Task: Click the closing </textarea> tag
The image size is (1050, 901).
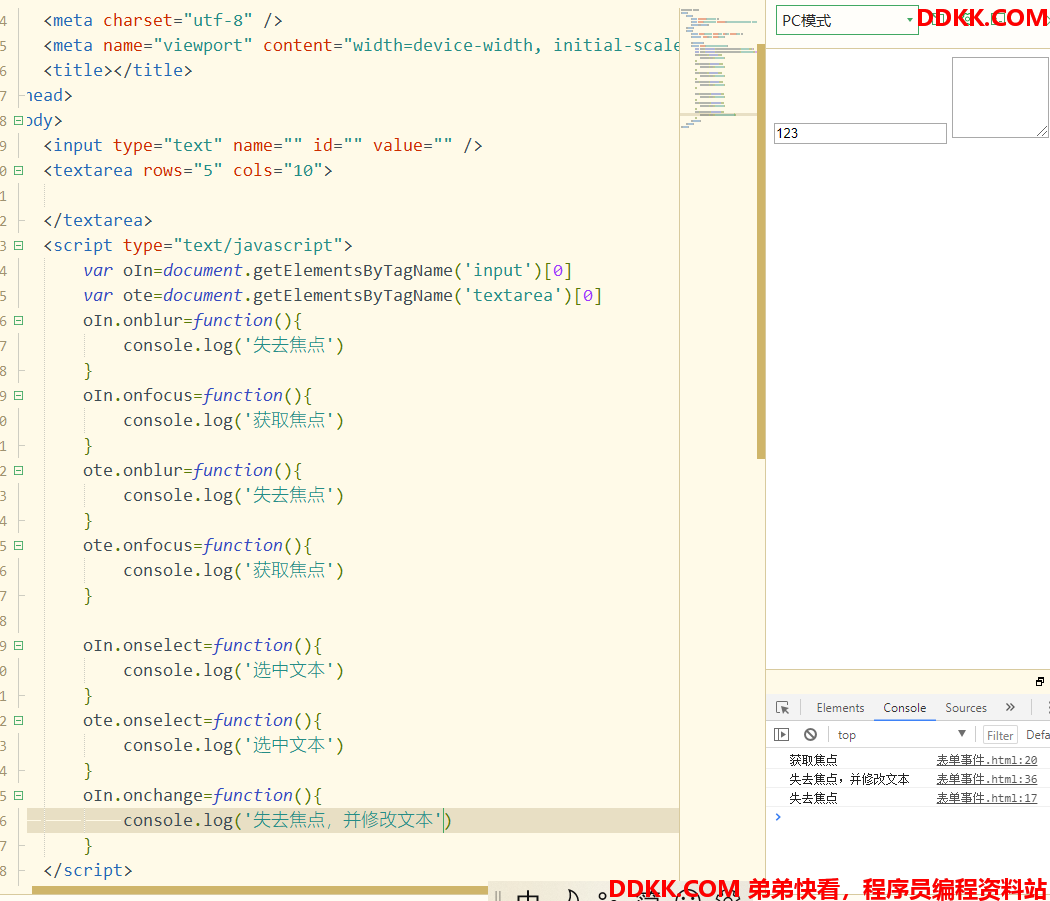Action: point(98,220)
